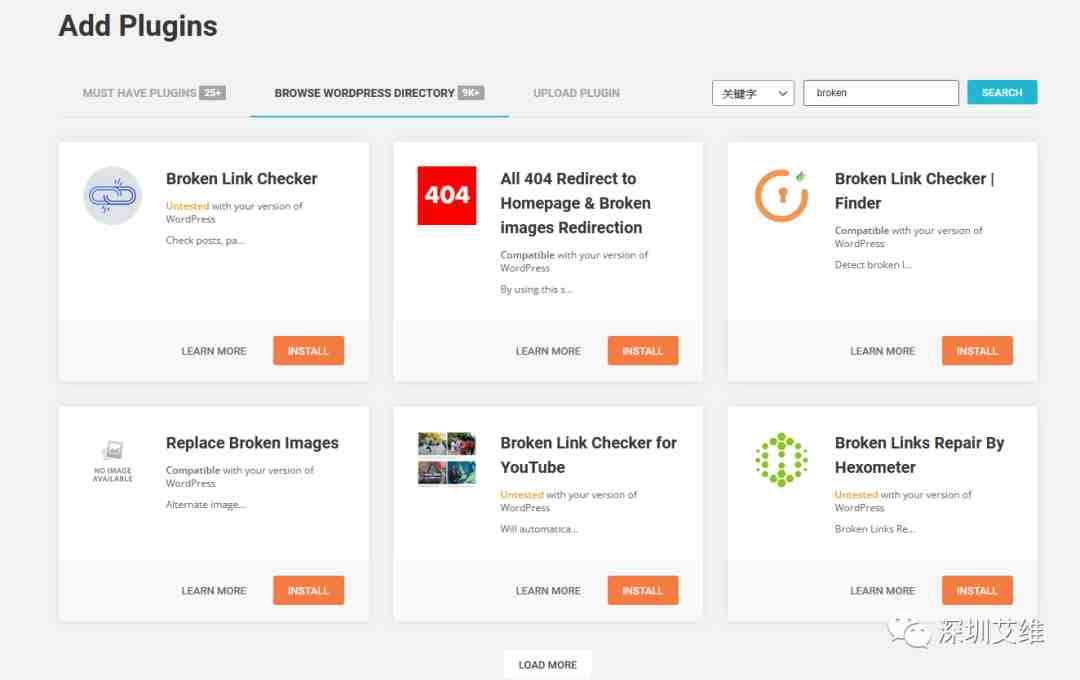This screenshot has height=680, width=1080.
Task: Switch to Browse WordPress Directory tab
Action: (x=379, y=93)
